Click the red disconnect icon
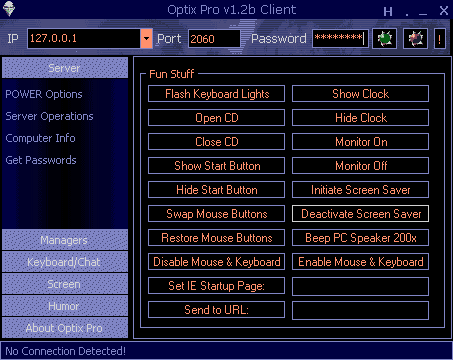The width and height of the screenshot is (453, 360). [415, 39]
